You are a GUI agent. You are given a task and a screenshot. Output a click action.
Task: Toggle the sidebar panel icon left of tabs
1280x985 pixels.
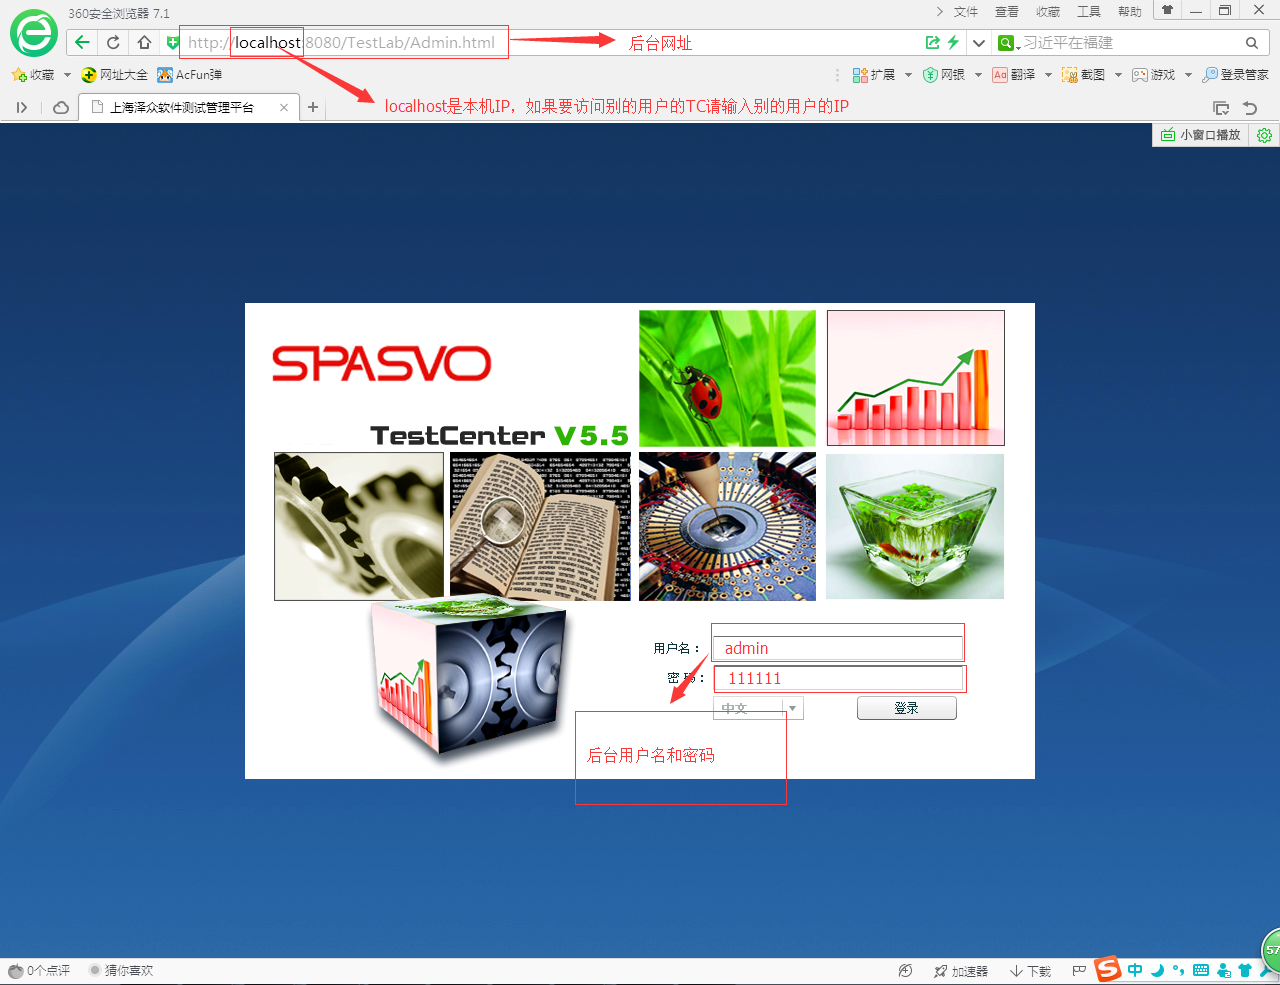point(22,108)
